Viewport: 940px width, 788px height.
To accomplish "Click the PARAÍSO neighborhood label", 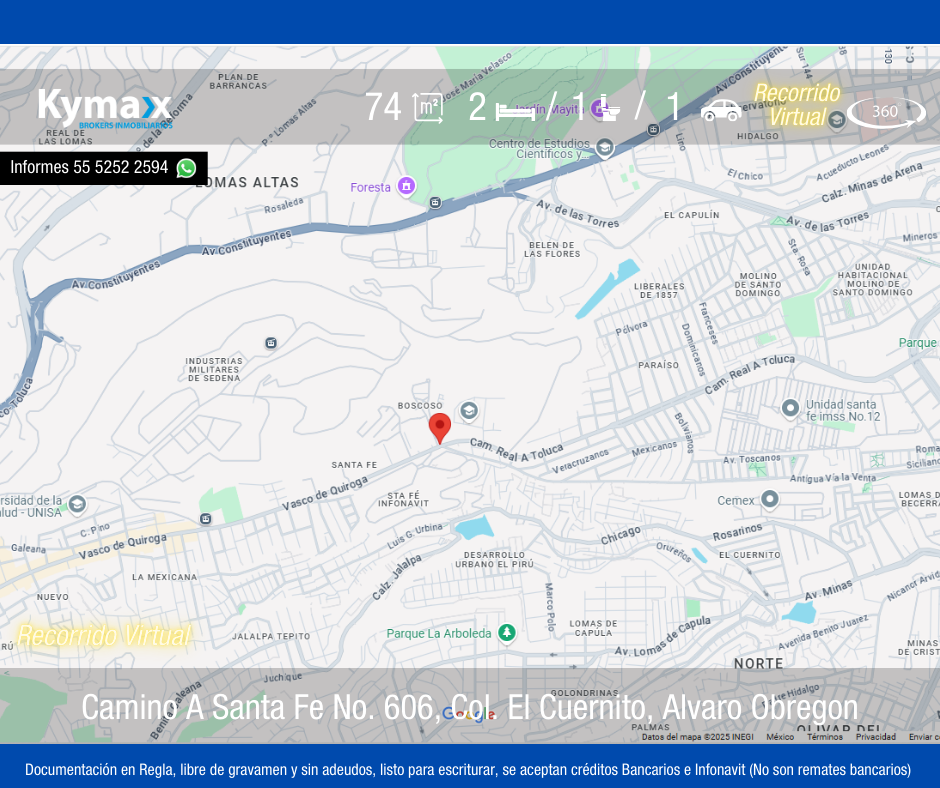I will [x=659, y=365].
